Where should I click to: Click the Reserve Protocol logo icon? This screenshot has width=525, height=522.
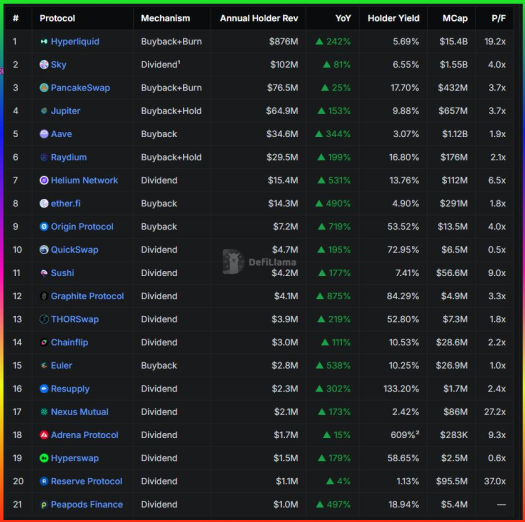[44, 481]
